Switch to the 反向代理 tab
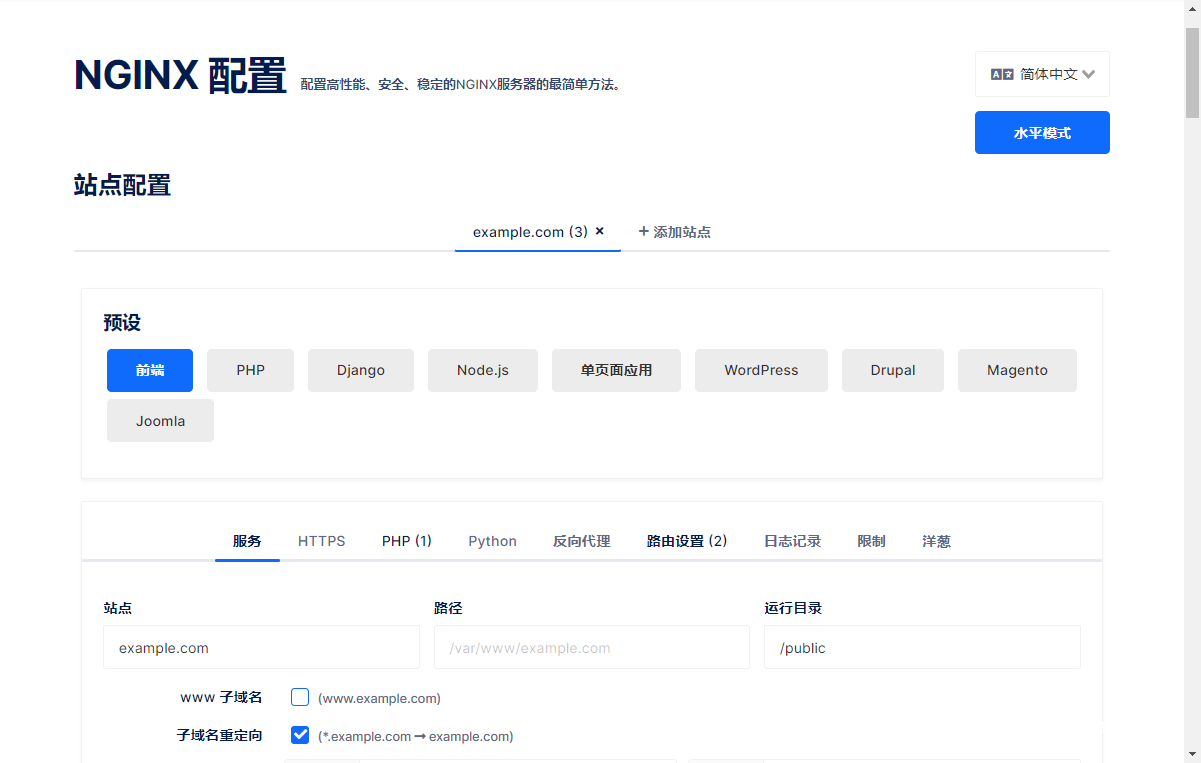 (x=581, y=541)
